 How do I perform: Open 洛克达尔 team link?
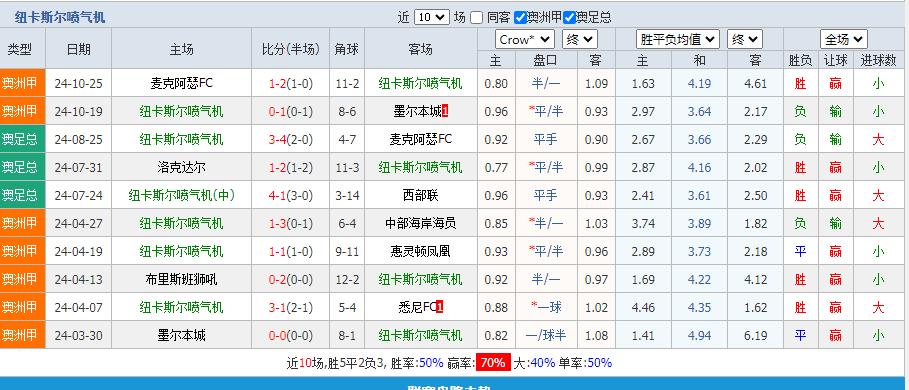[181, 167]
